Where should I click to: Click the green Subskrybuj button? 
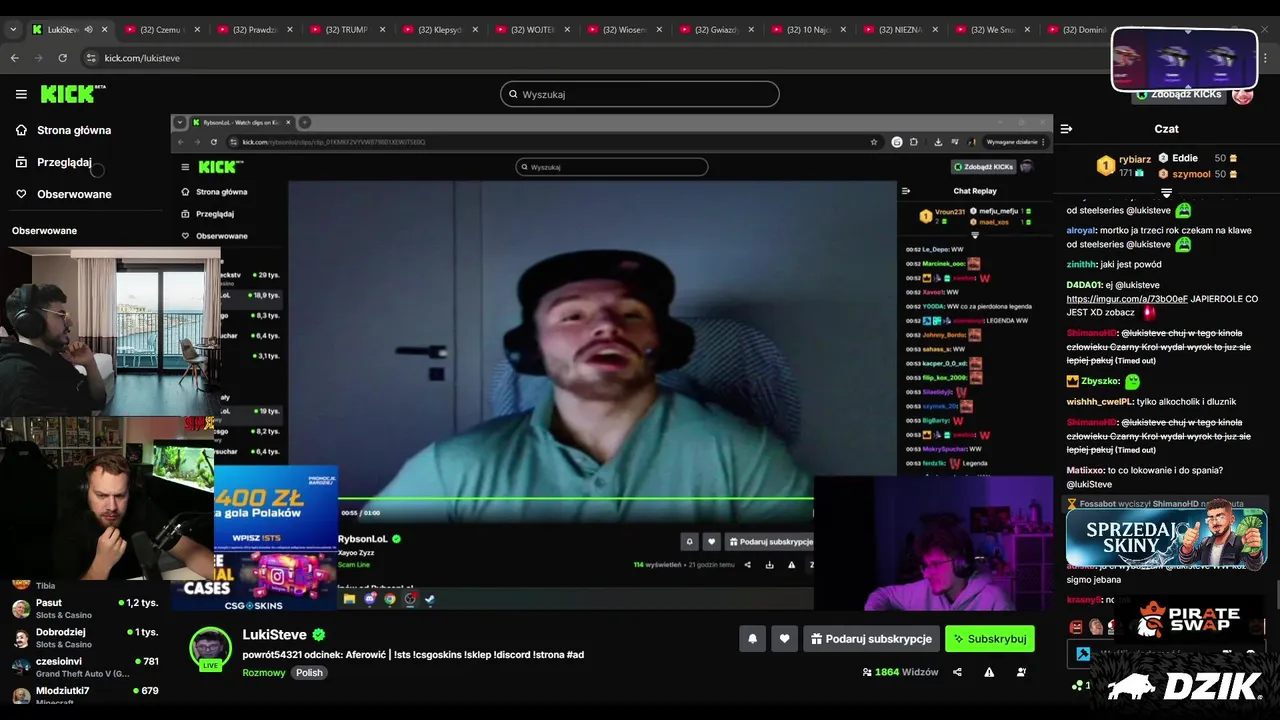pyautogui.click(x=990, y=639)
